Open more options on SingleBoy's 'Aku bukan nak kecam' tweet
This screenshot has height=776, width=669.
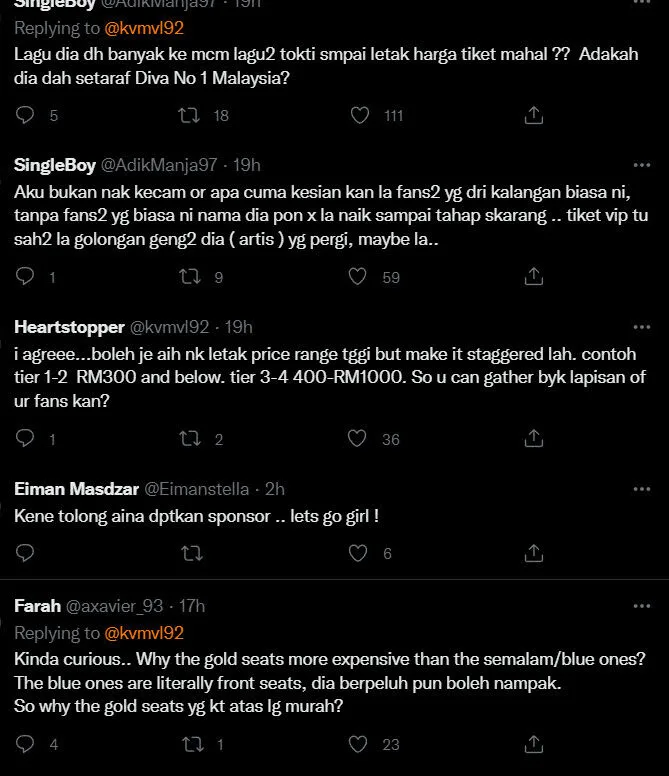tap(641, 164)
